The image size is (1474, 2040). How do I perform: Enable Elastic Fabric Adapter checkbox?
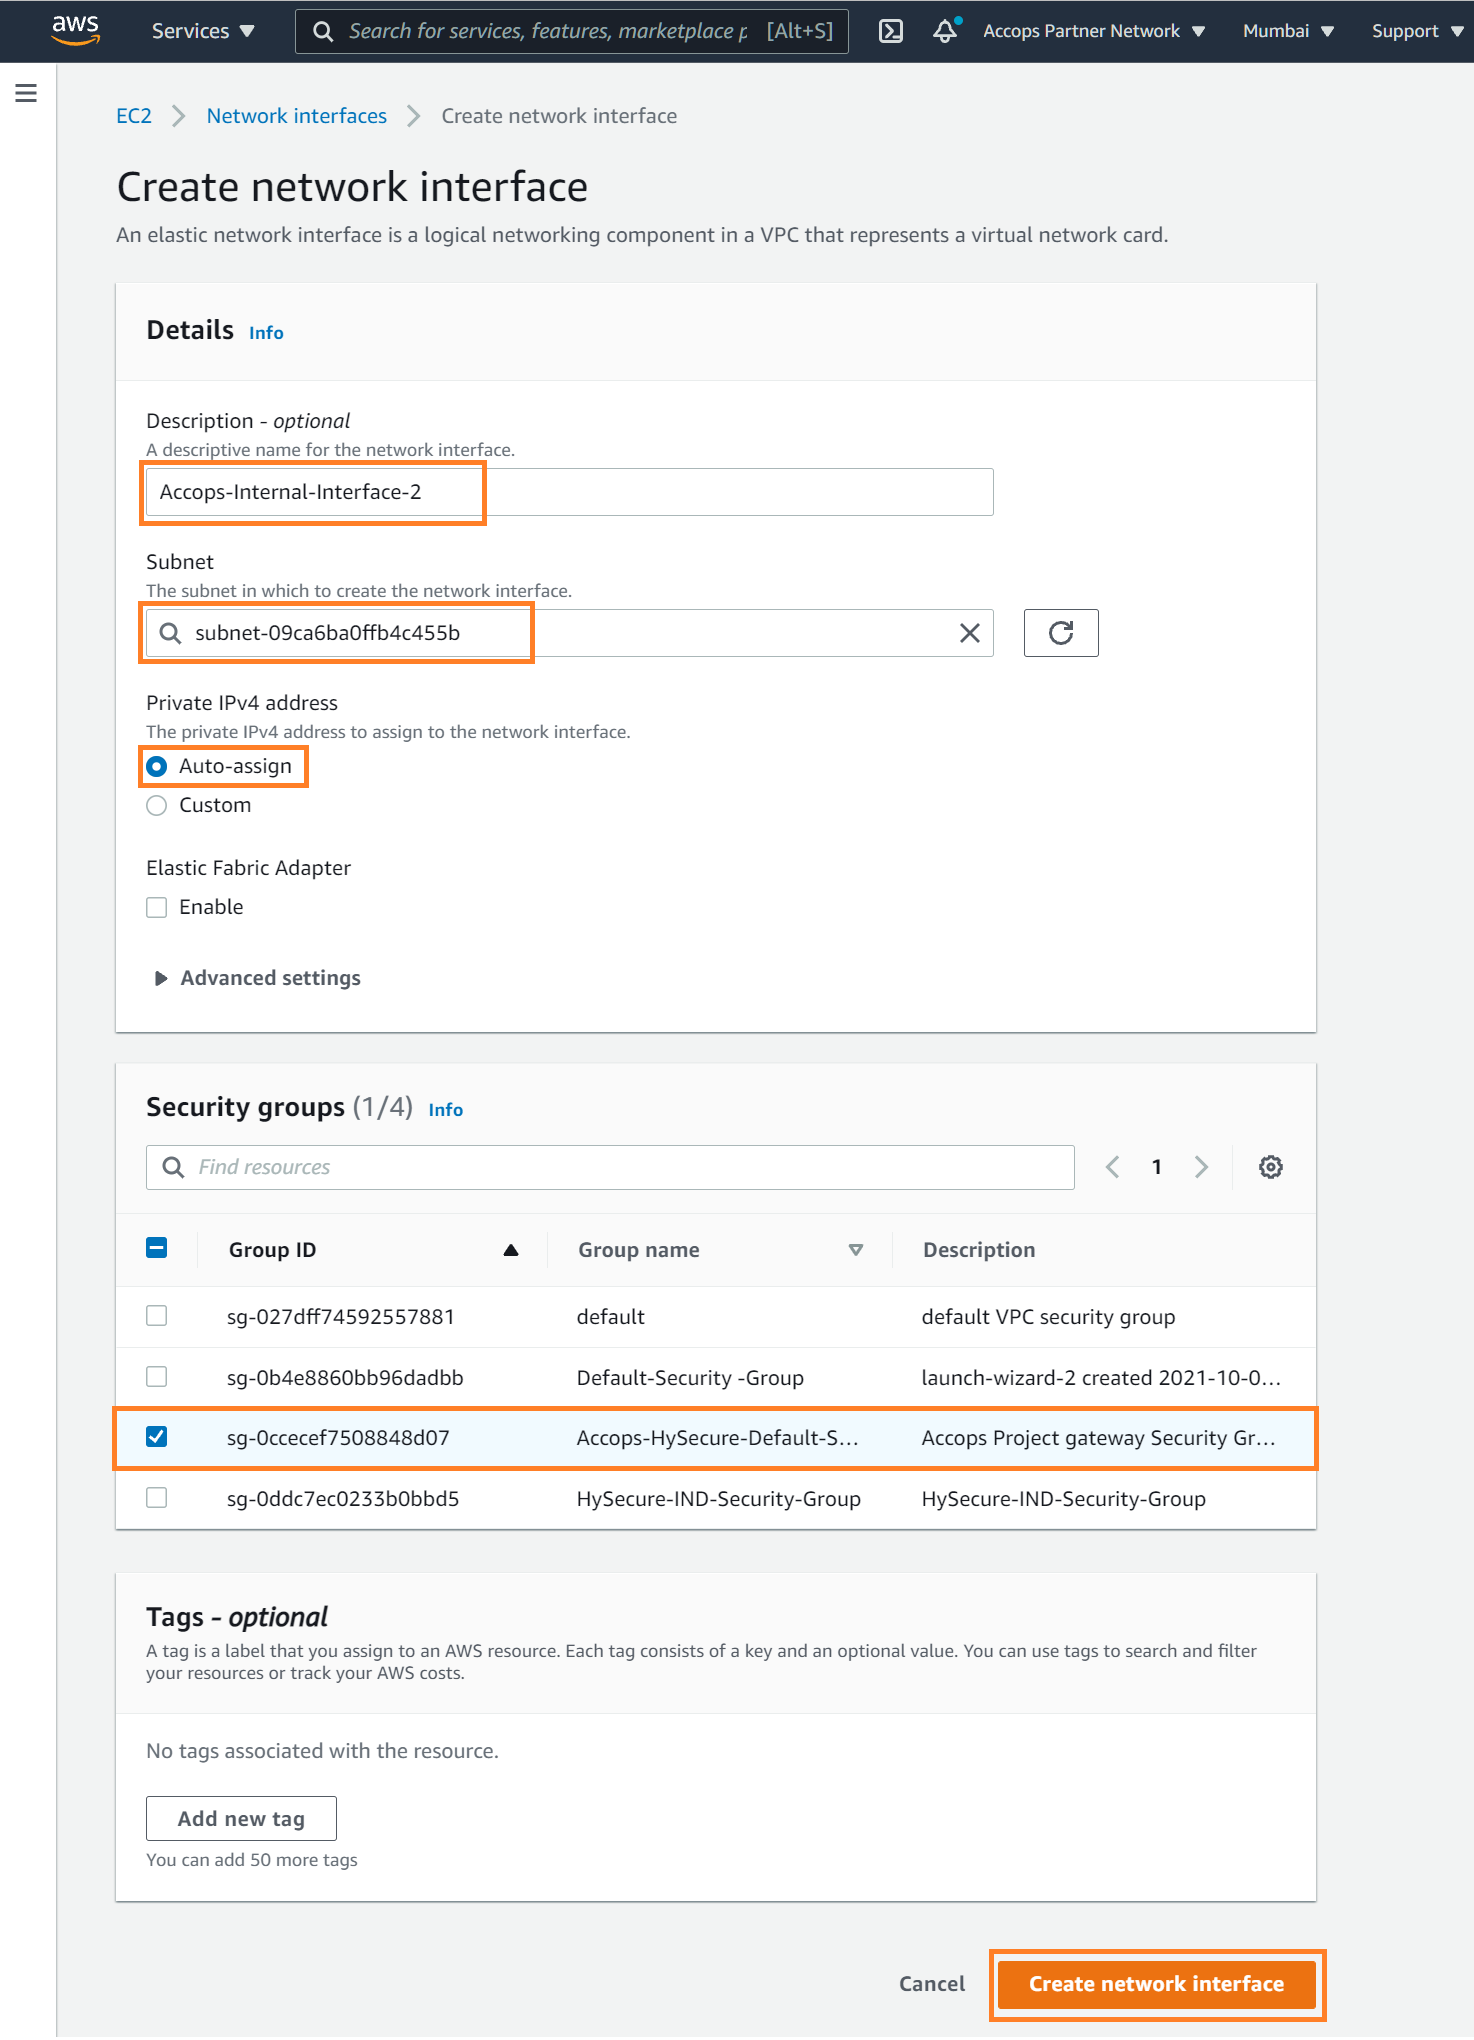tap(157, 907)
